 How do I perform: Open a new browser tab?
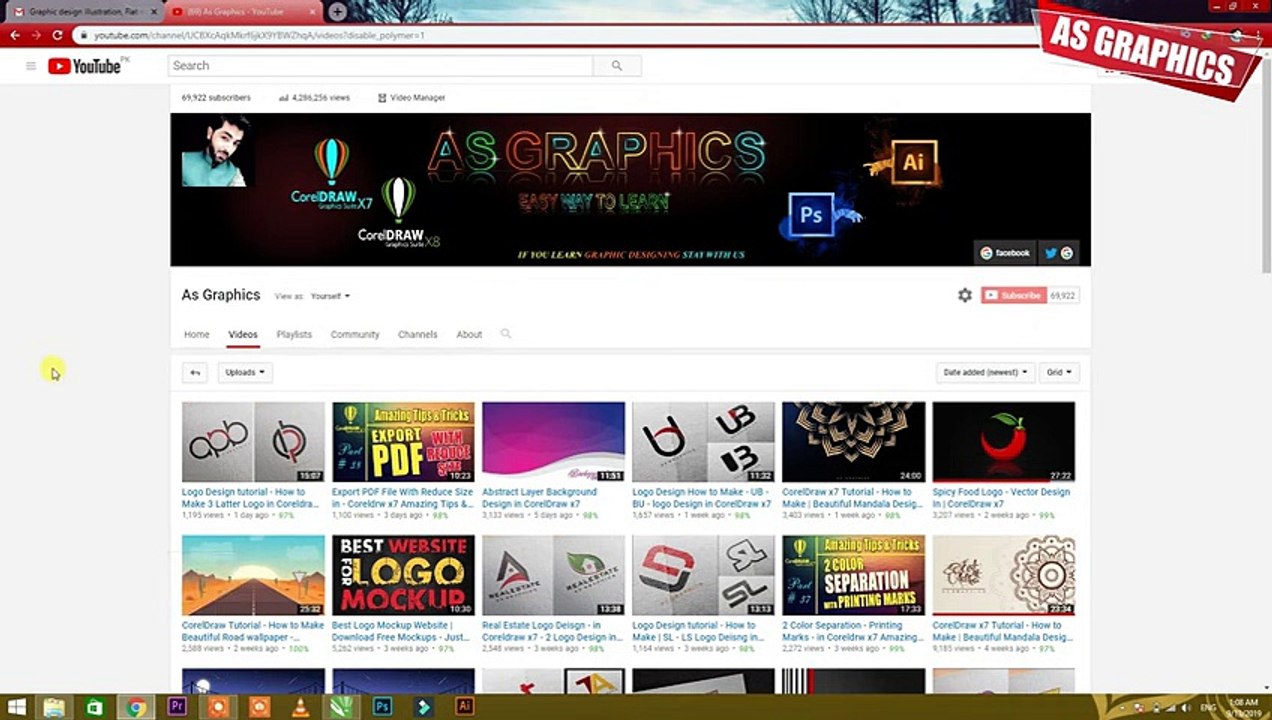pos(338,12)
